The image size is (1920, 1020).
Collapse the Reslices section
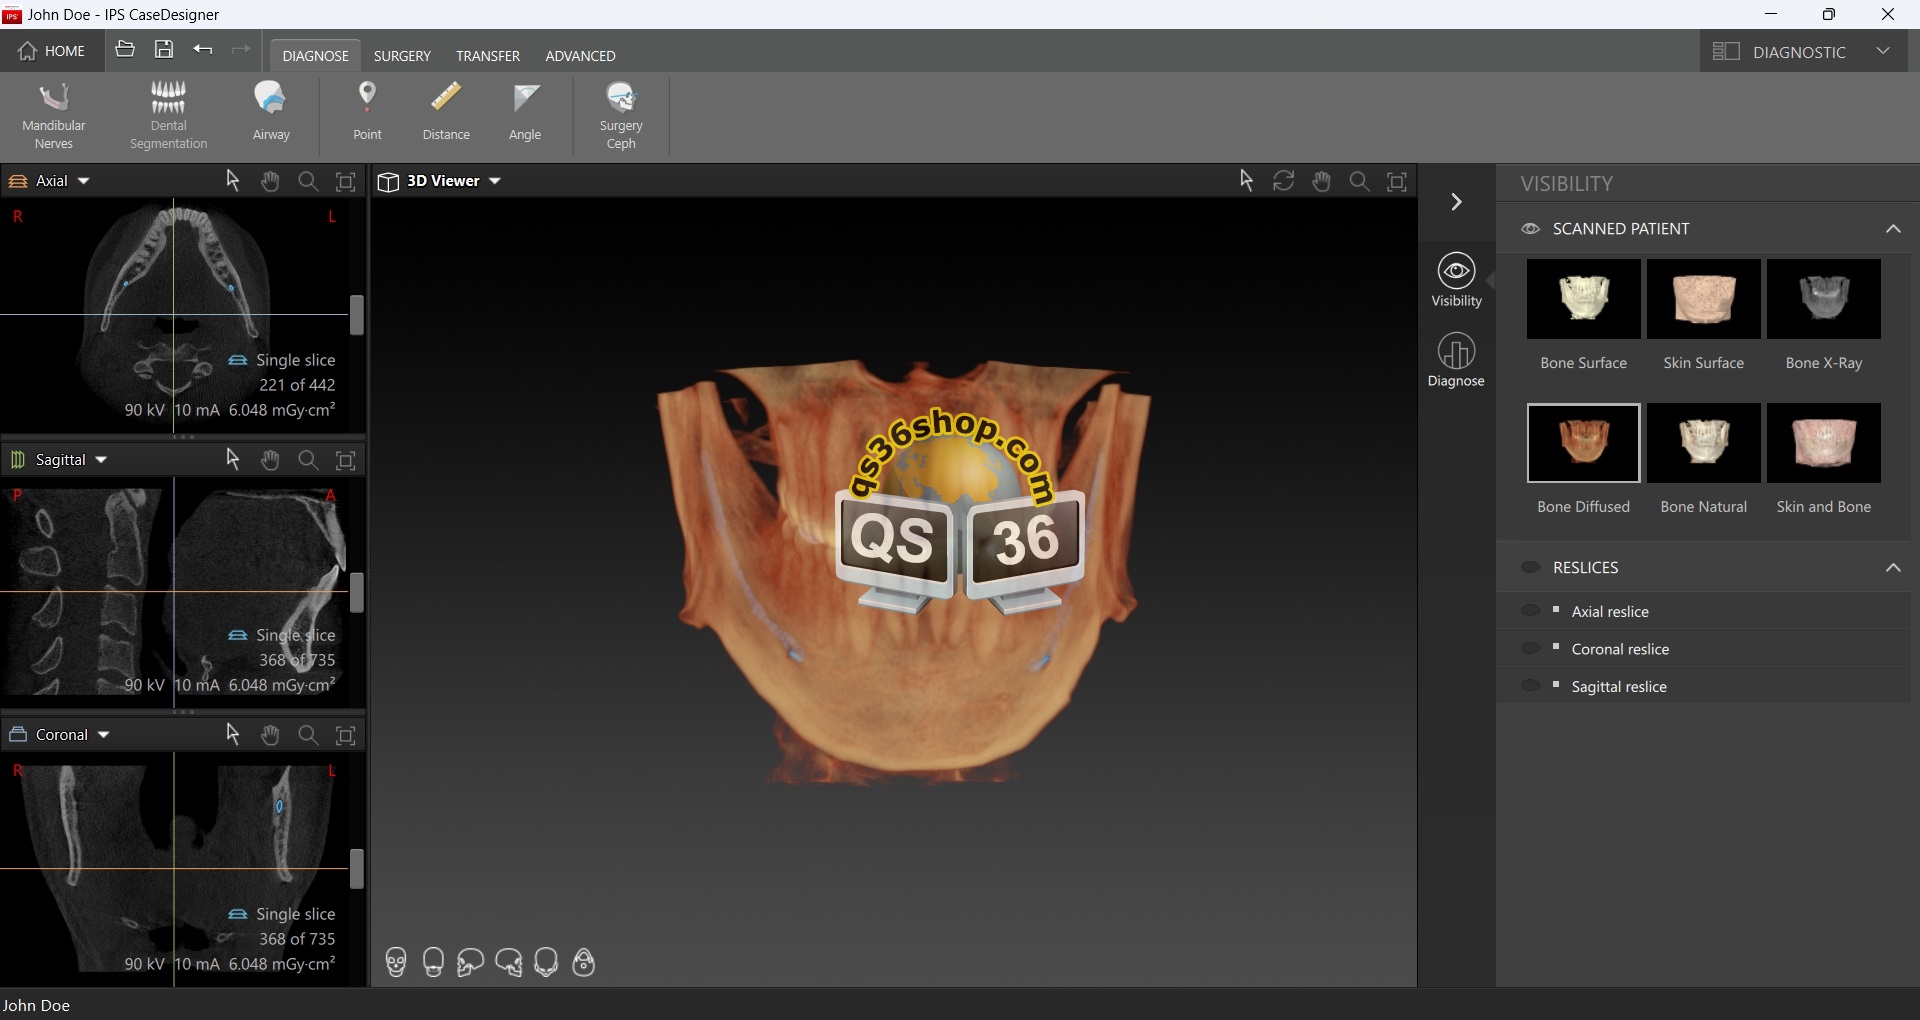pyautogui.click(x=1893, y=567)
